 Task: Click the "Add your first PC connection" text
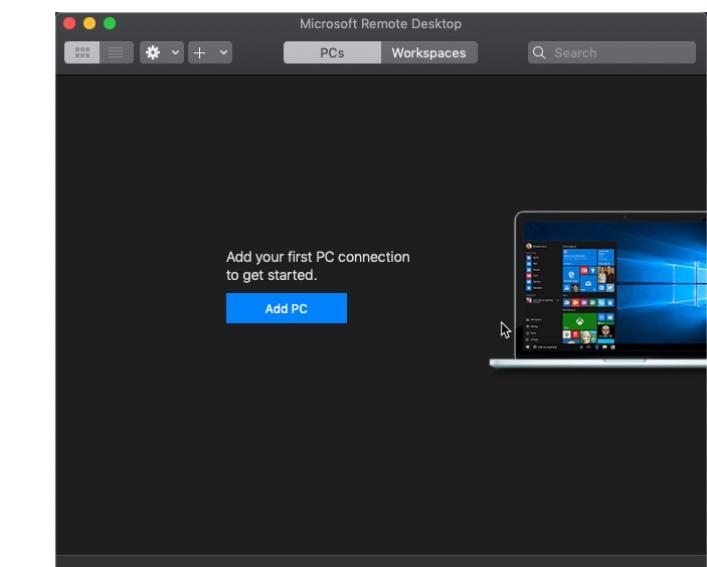[318, 257]
